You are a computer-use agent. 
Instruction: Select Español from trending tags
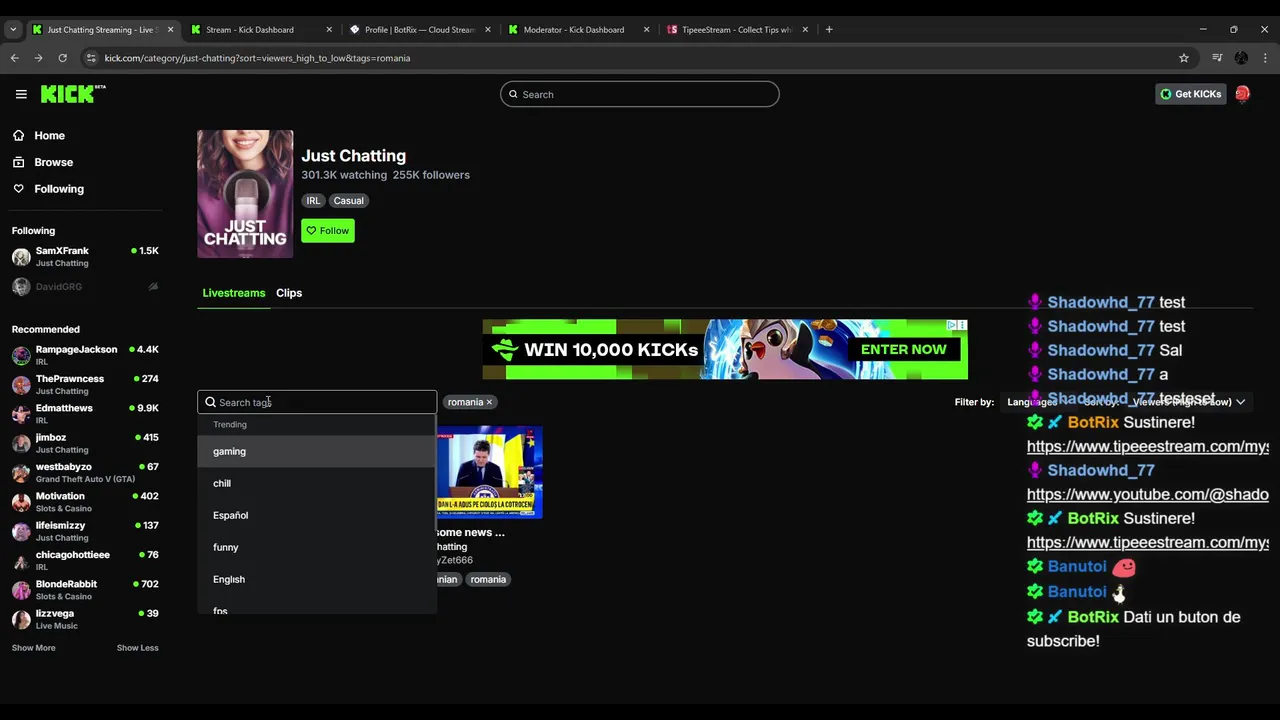(317, 515)
